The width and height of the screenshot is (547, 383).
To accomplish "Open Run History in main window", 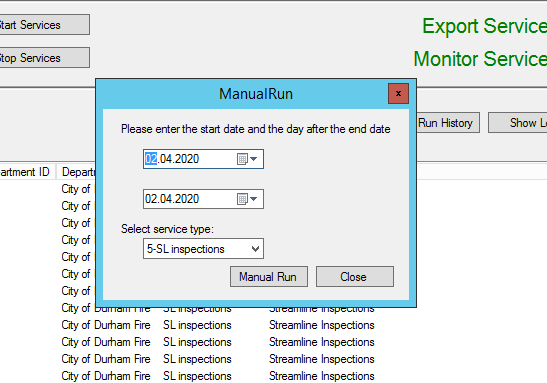I will [448, 122].
